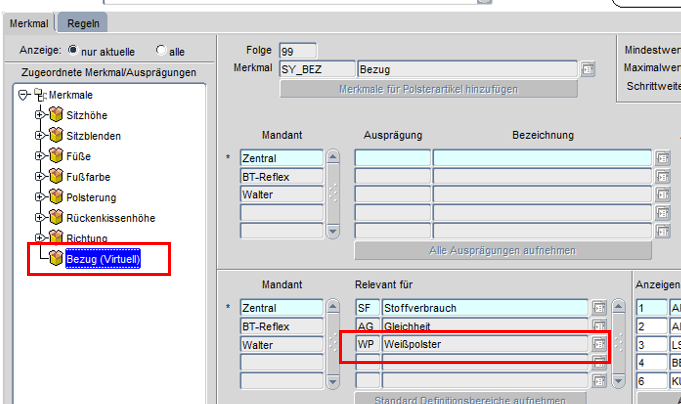Screen dimensions: 681x404
Task: Click folder icon of Polsterung node
Action: [56, 197]
